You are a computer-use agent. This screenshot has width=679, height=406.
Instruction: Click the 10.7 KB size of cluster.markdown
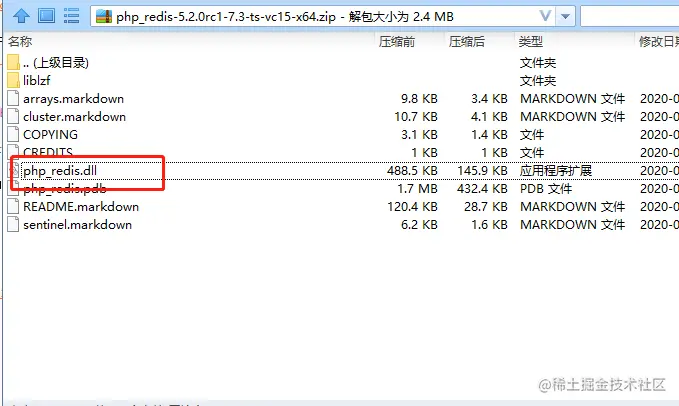tap(416, 117)
